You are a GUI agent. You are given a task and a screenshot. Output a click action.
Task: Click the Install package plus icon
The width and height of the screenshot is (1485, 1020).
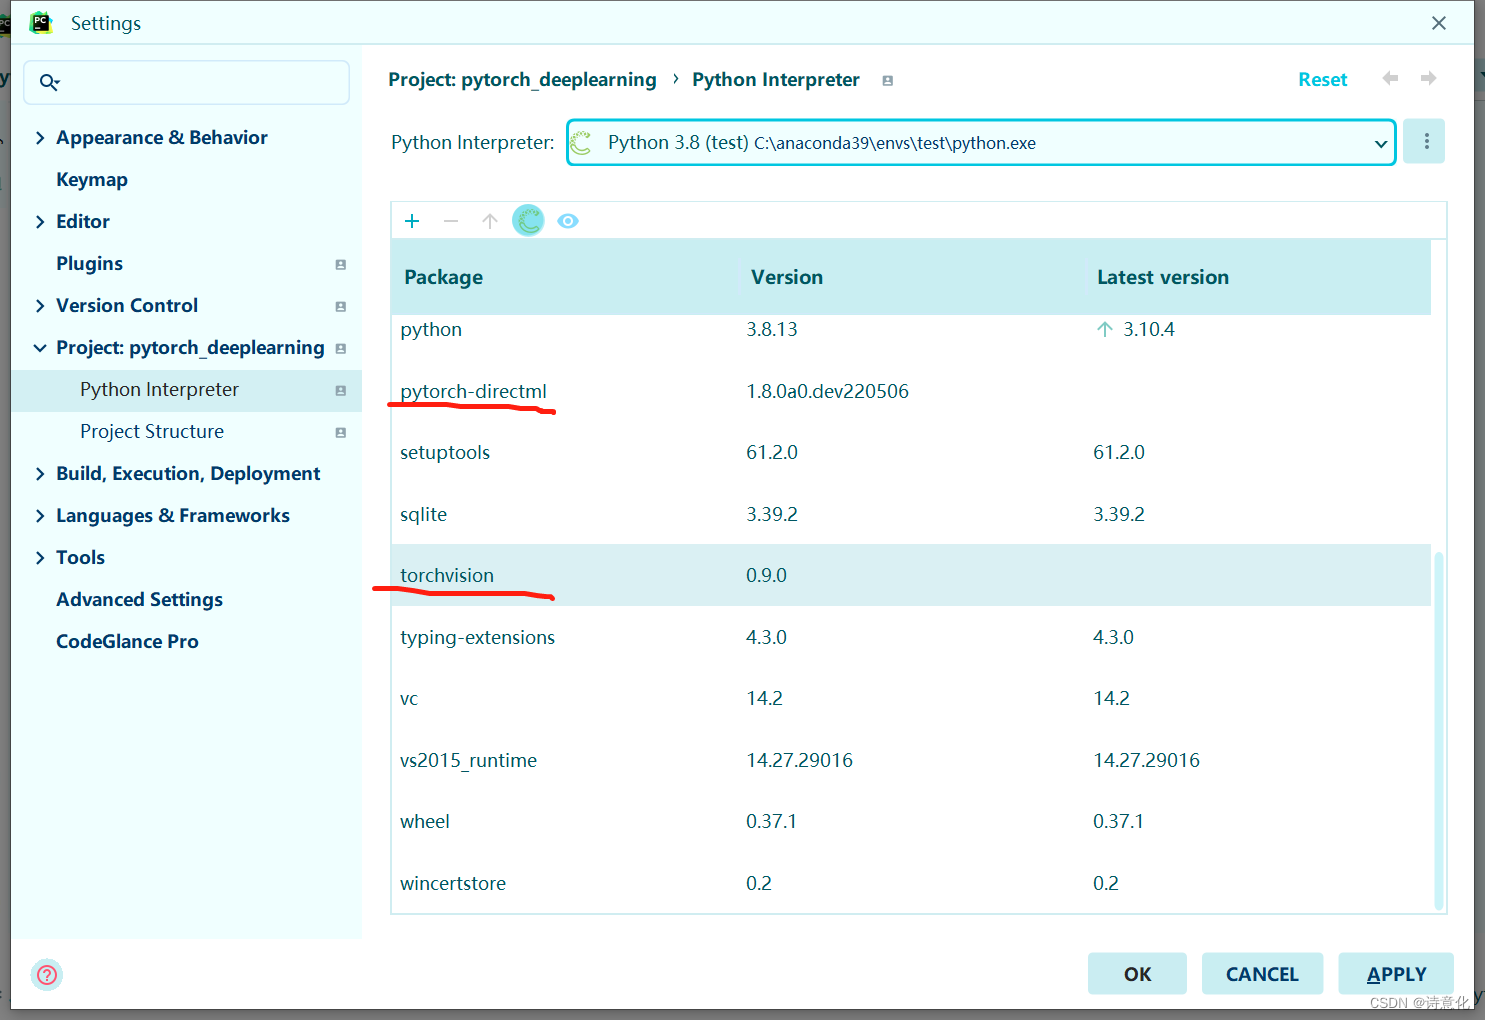412,220
